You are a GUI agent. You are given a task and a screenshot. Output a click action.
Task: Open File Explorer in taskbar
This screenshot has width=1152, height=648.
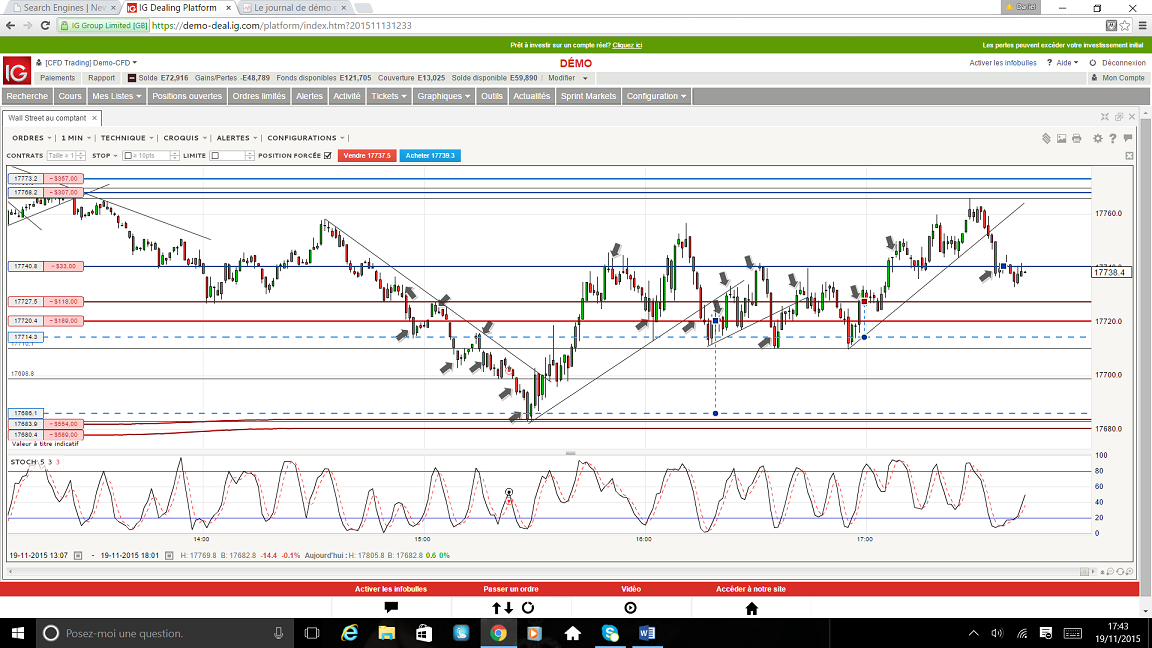pyautogui.click(x=386, y=633)
